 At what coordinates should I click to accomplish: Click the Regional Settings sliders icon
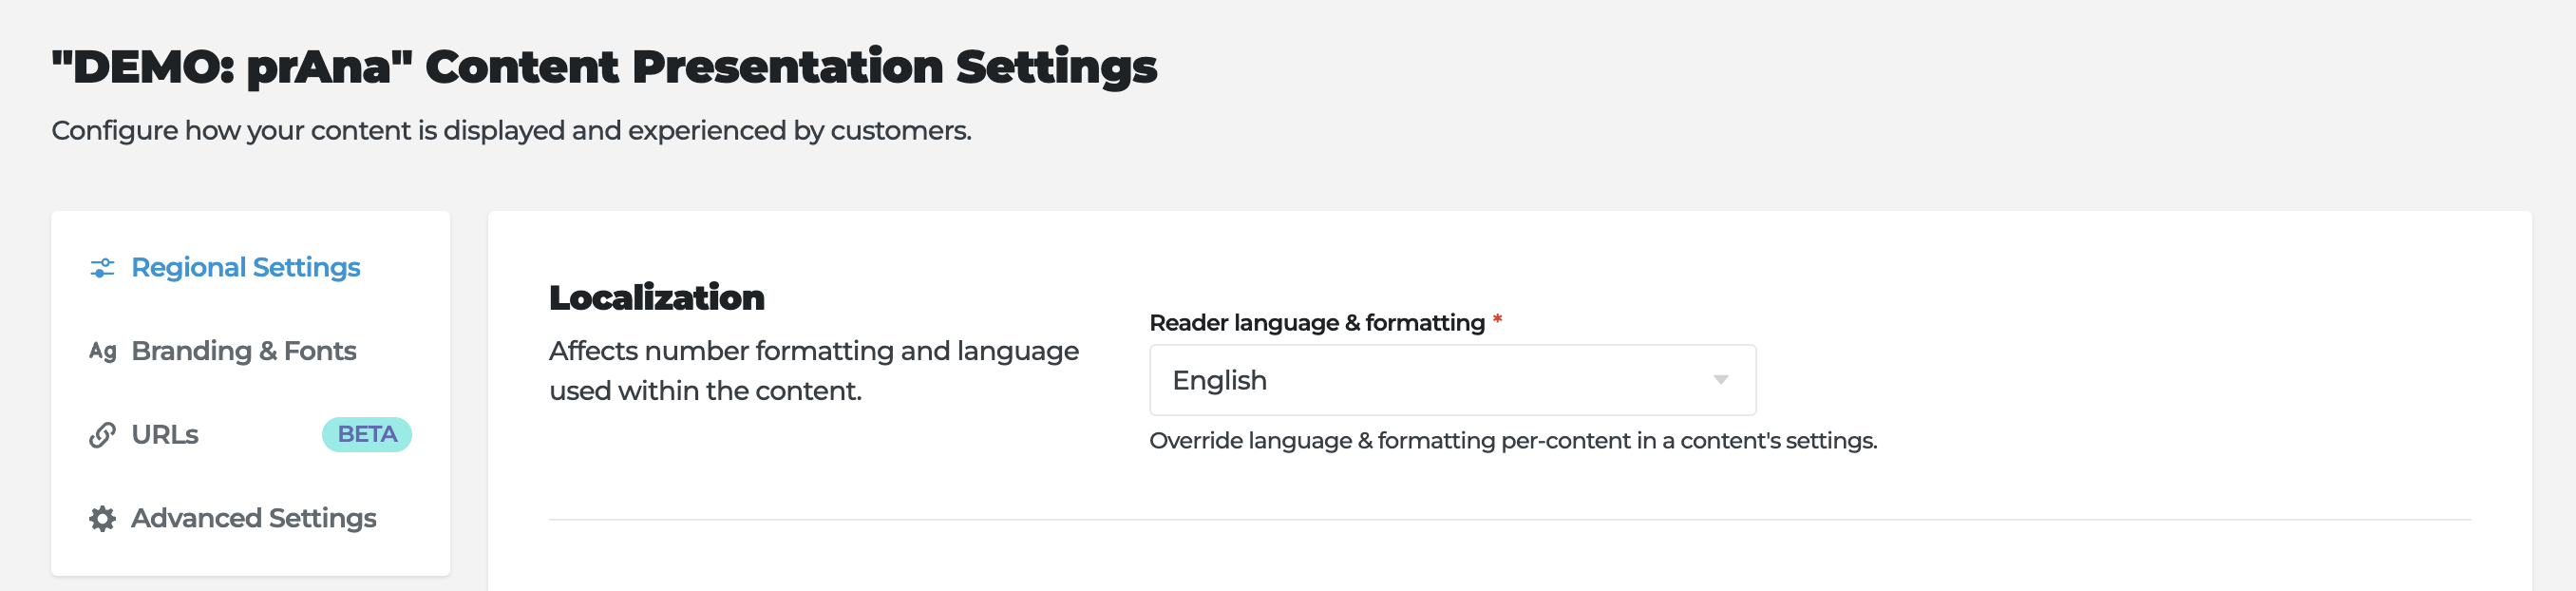102,268
